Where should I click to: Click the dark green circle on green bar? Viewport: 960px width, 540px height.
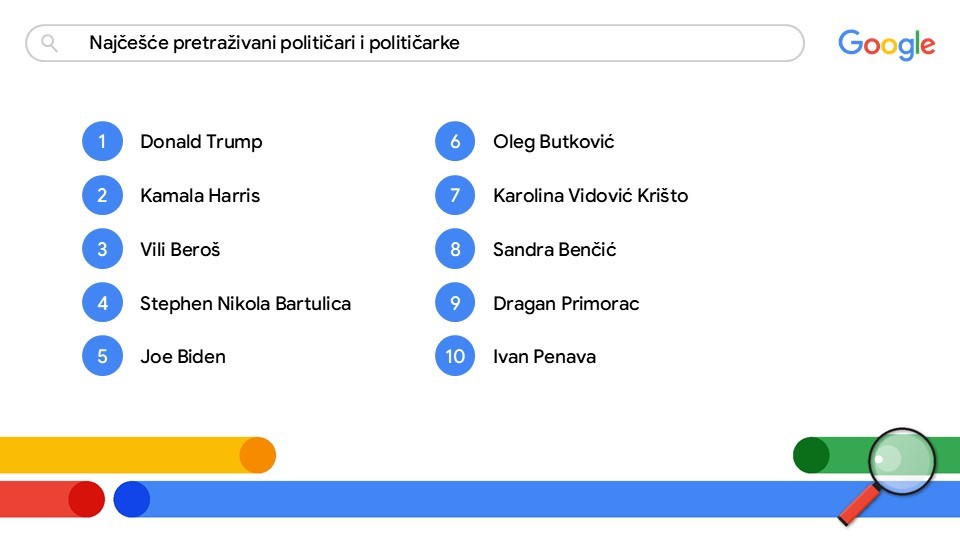point(811,455)
